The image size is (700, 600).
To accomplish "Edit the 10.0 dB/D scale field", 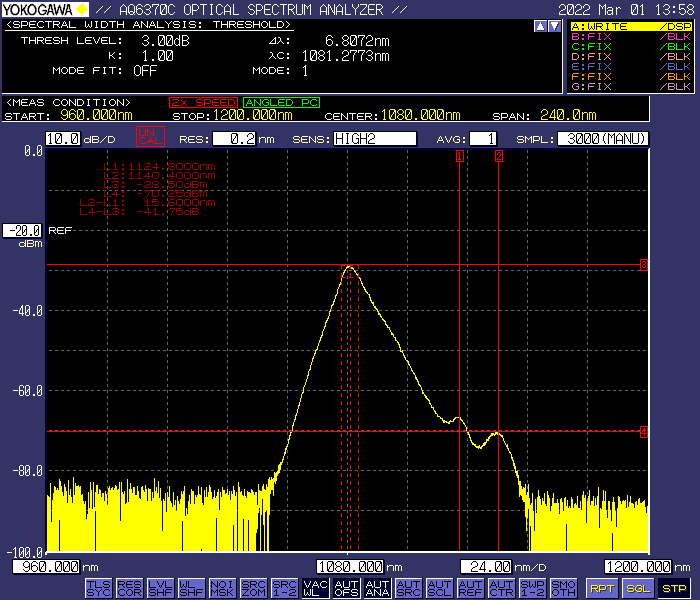I will pyautogui.click(x=63, y=139).
